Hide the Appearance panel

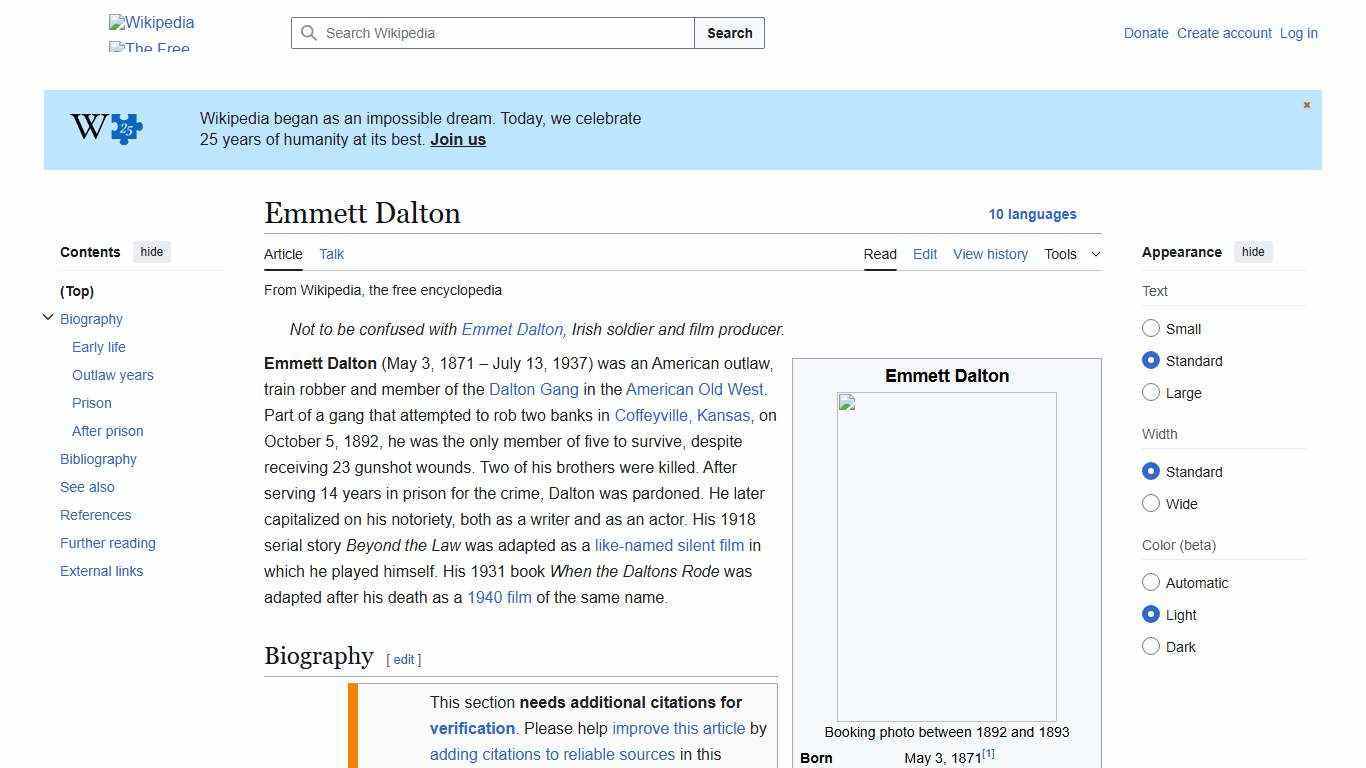point(1253,251)
